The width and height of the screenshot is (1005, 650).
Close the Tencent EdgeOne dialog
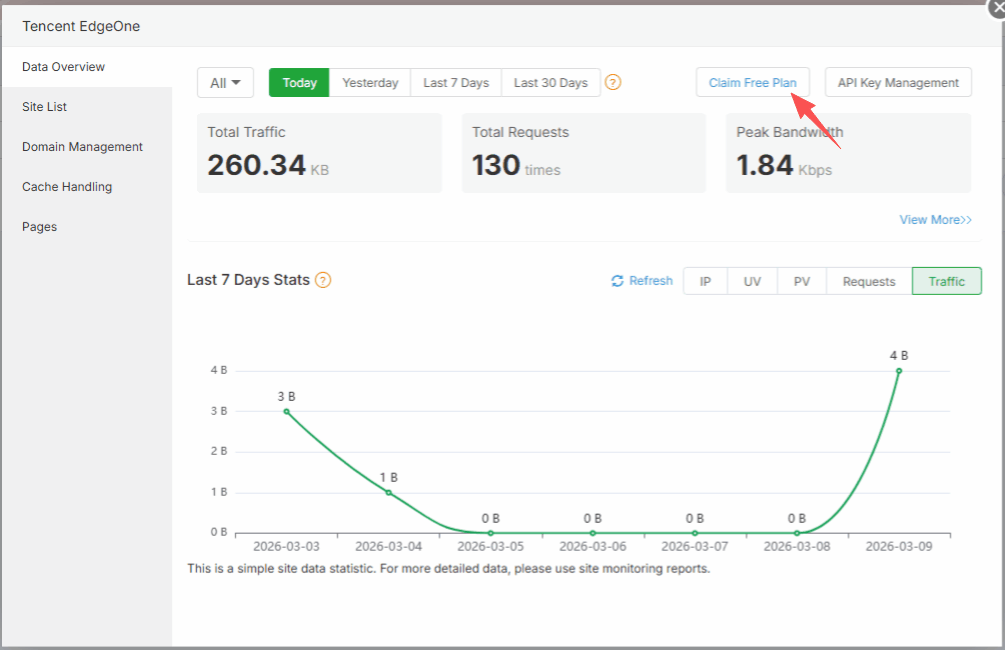997,8
